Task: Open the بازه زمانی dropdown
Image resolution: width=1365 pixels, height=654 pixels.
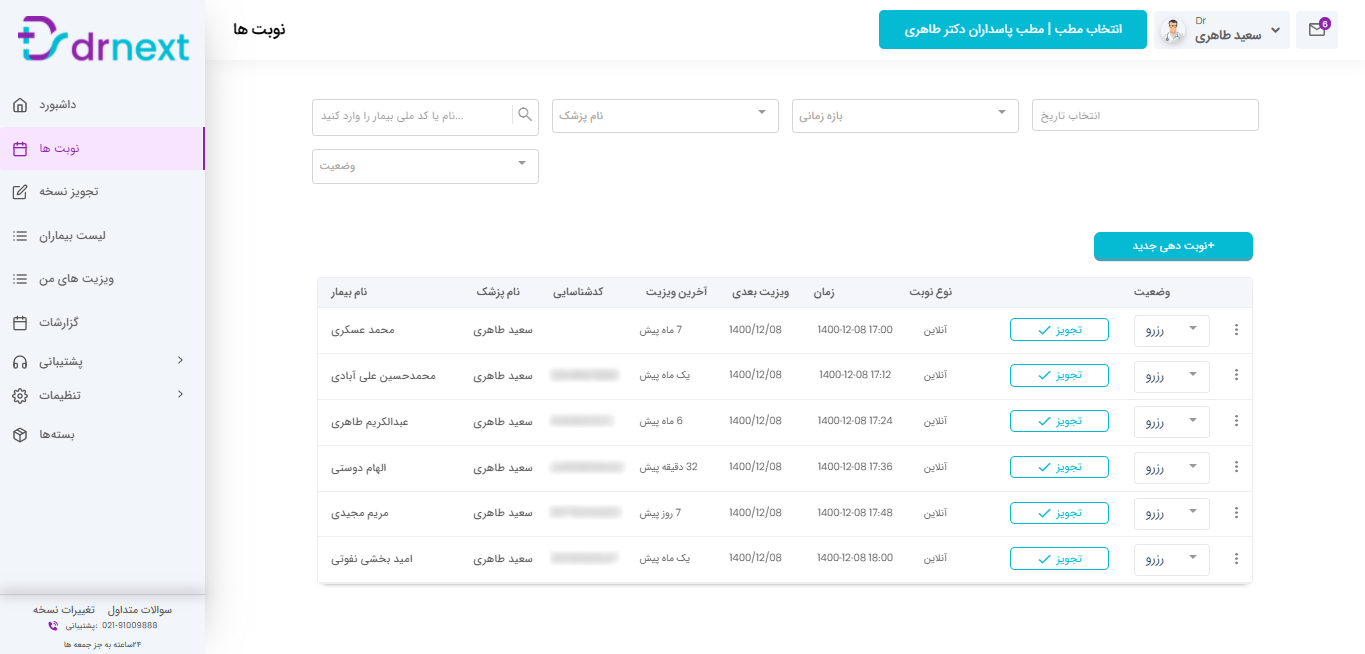Action: coord(905,115)
